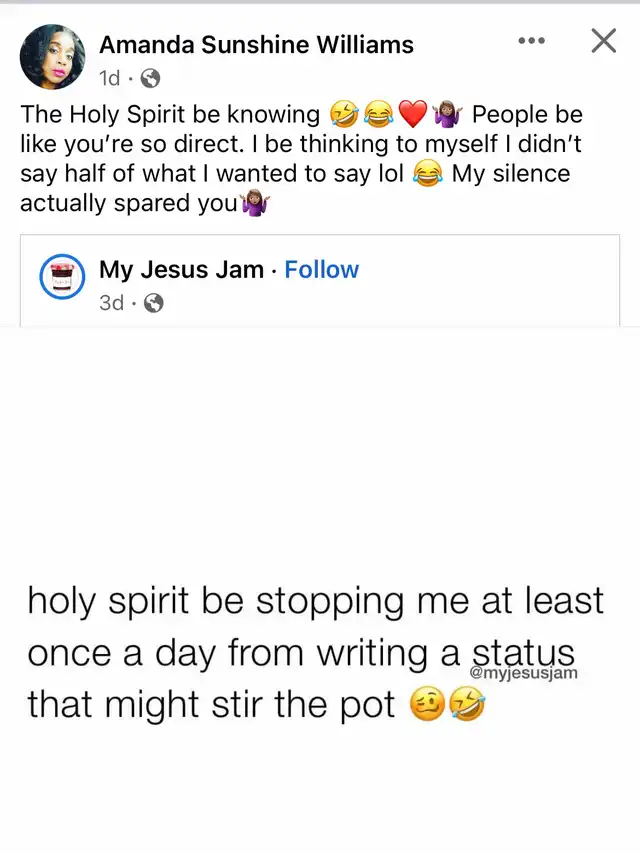This screenshot has height=853, width=640.
Task: Click the globe privacy icon beside 1d
Action: tap(150, 77)
